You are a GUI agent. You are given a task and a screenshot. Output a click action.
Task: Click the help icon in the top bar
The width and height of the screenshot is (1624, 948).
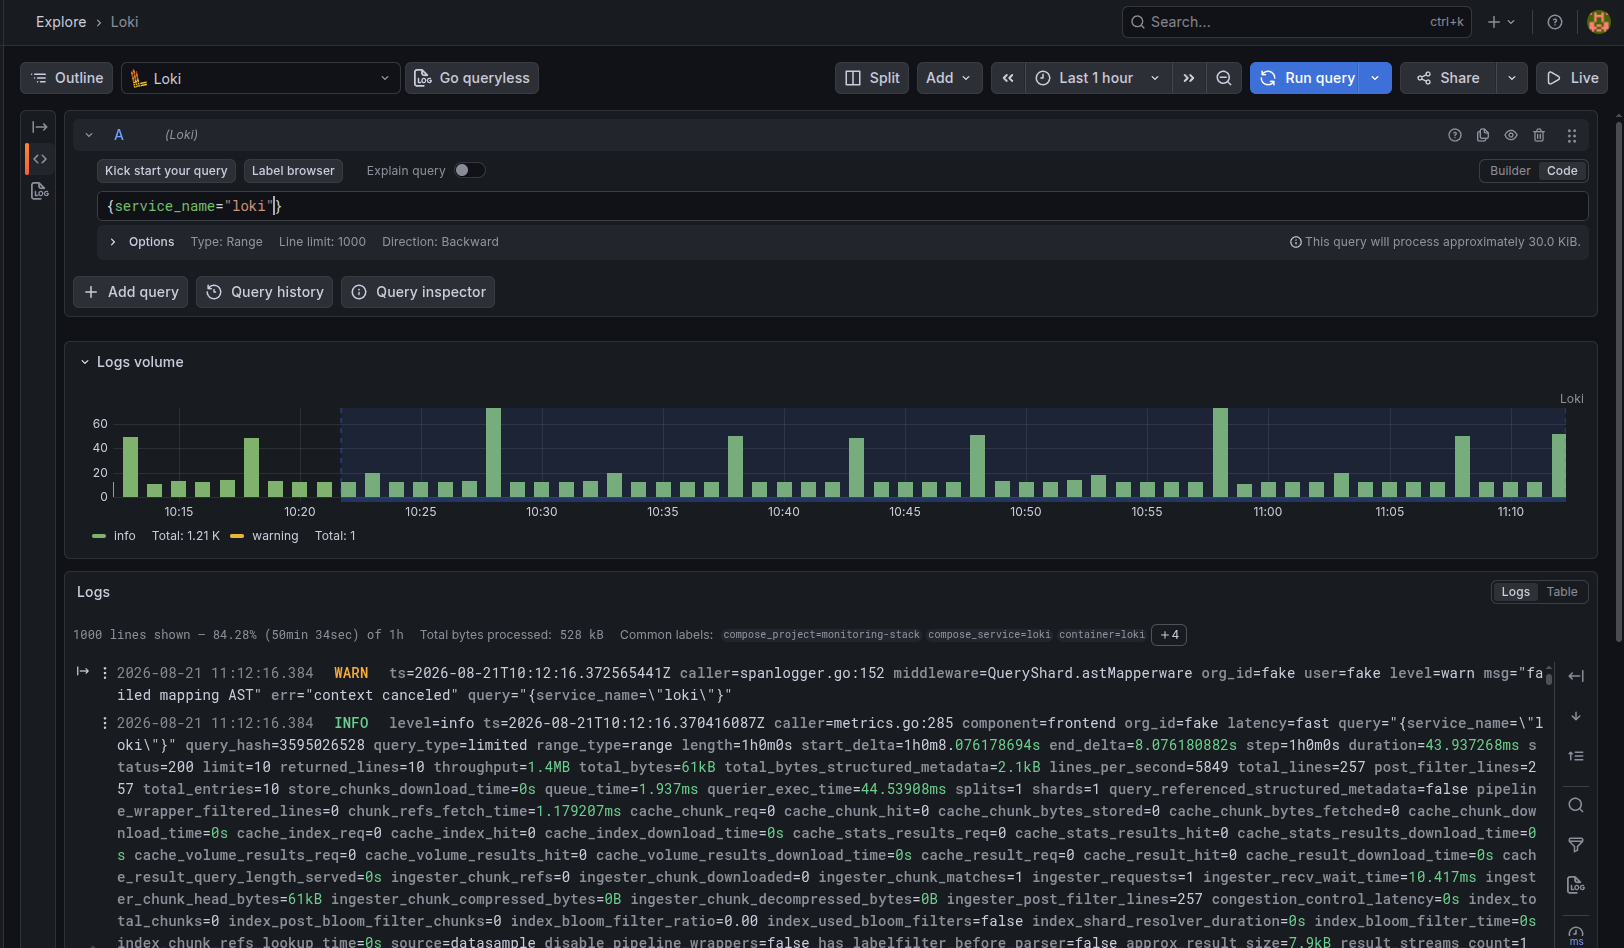[1555, 22]
